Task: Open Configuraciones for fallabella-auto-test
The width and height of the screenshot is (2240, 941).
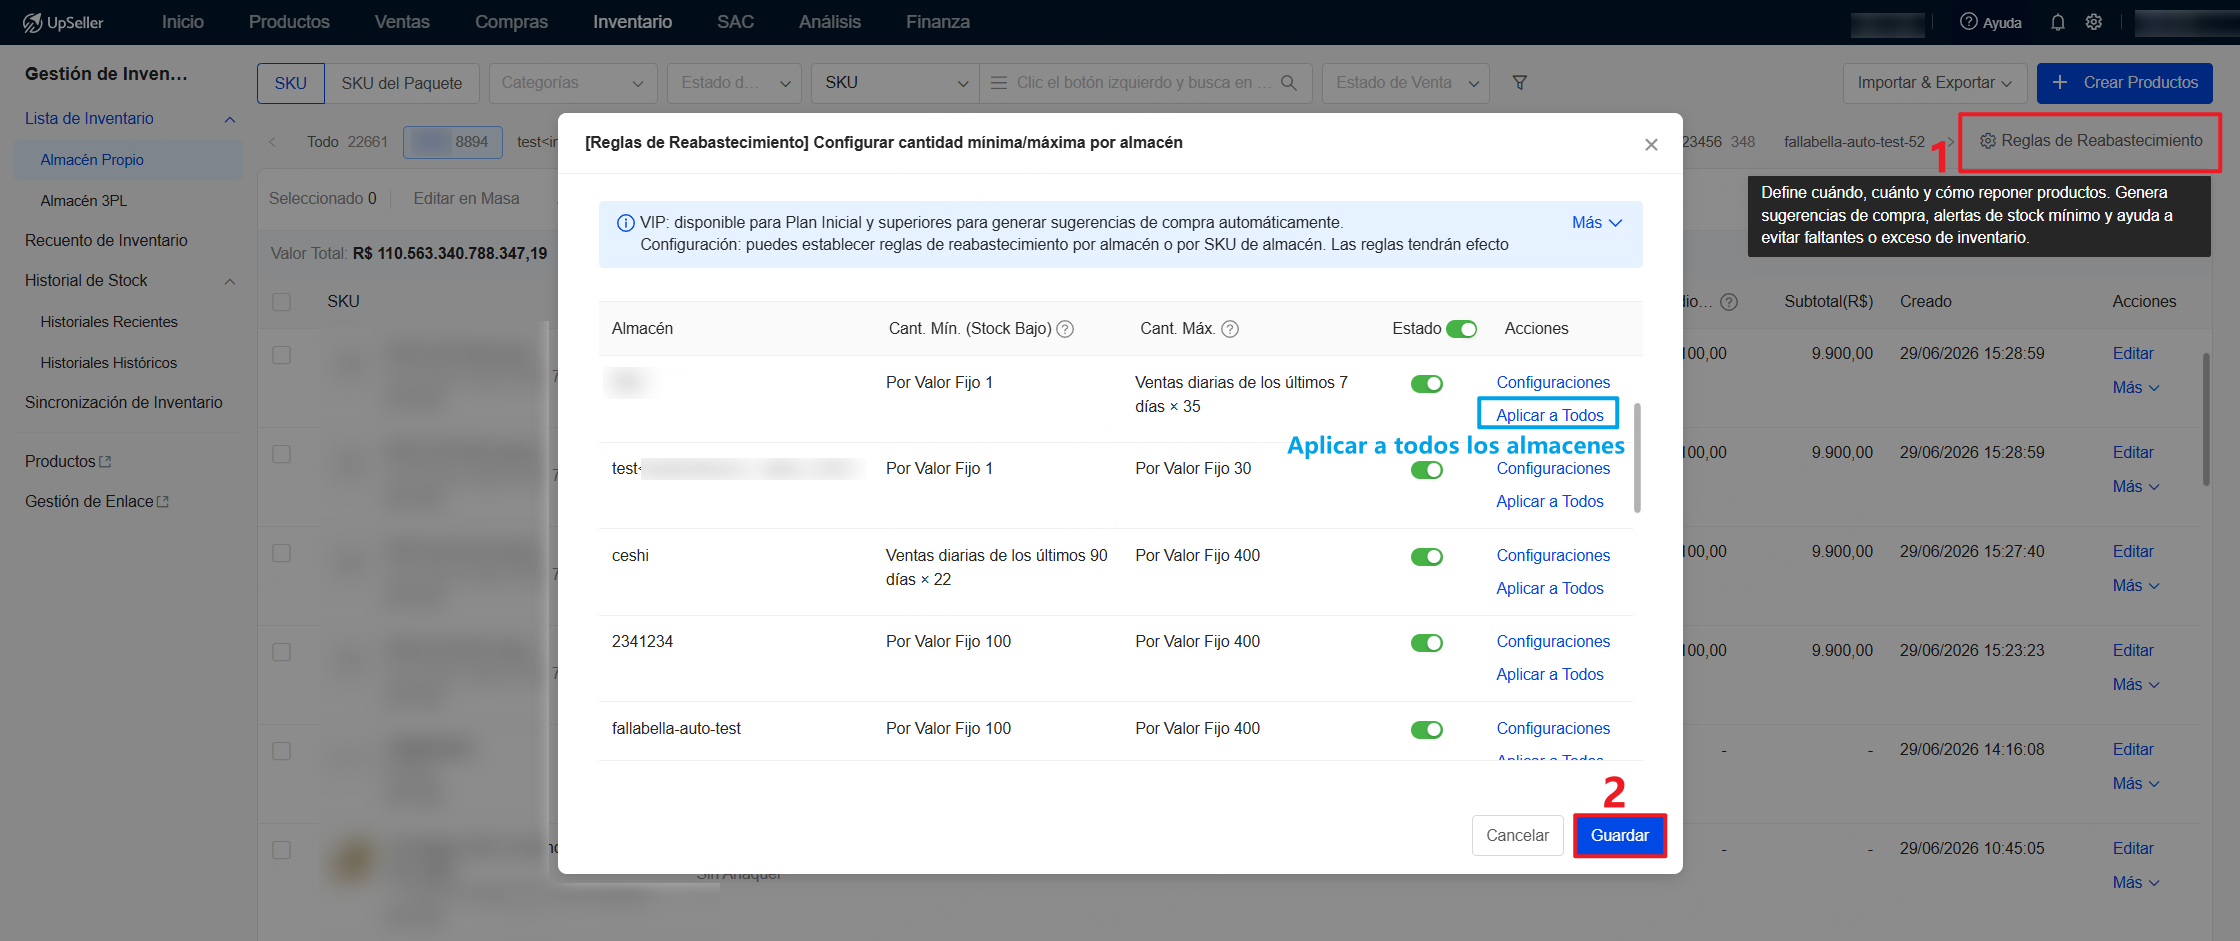Action: pyautogui.click(x=1553, y=728)
